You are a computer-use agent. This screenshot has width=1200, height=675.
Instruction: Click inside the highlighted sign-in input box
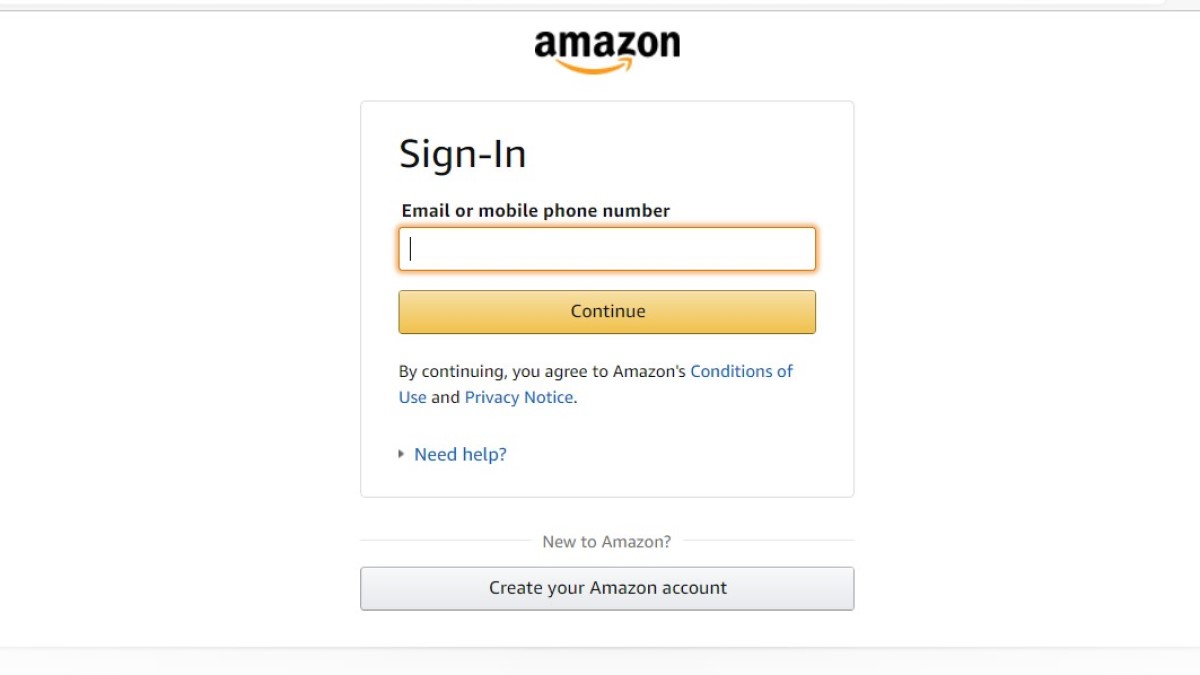pyautogui.click(x=607, y=249)
